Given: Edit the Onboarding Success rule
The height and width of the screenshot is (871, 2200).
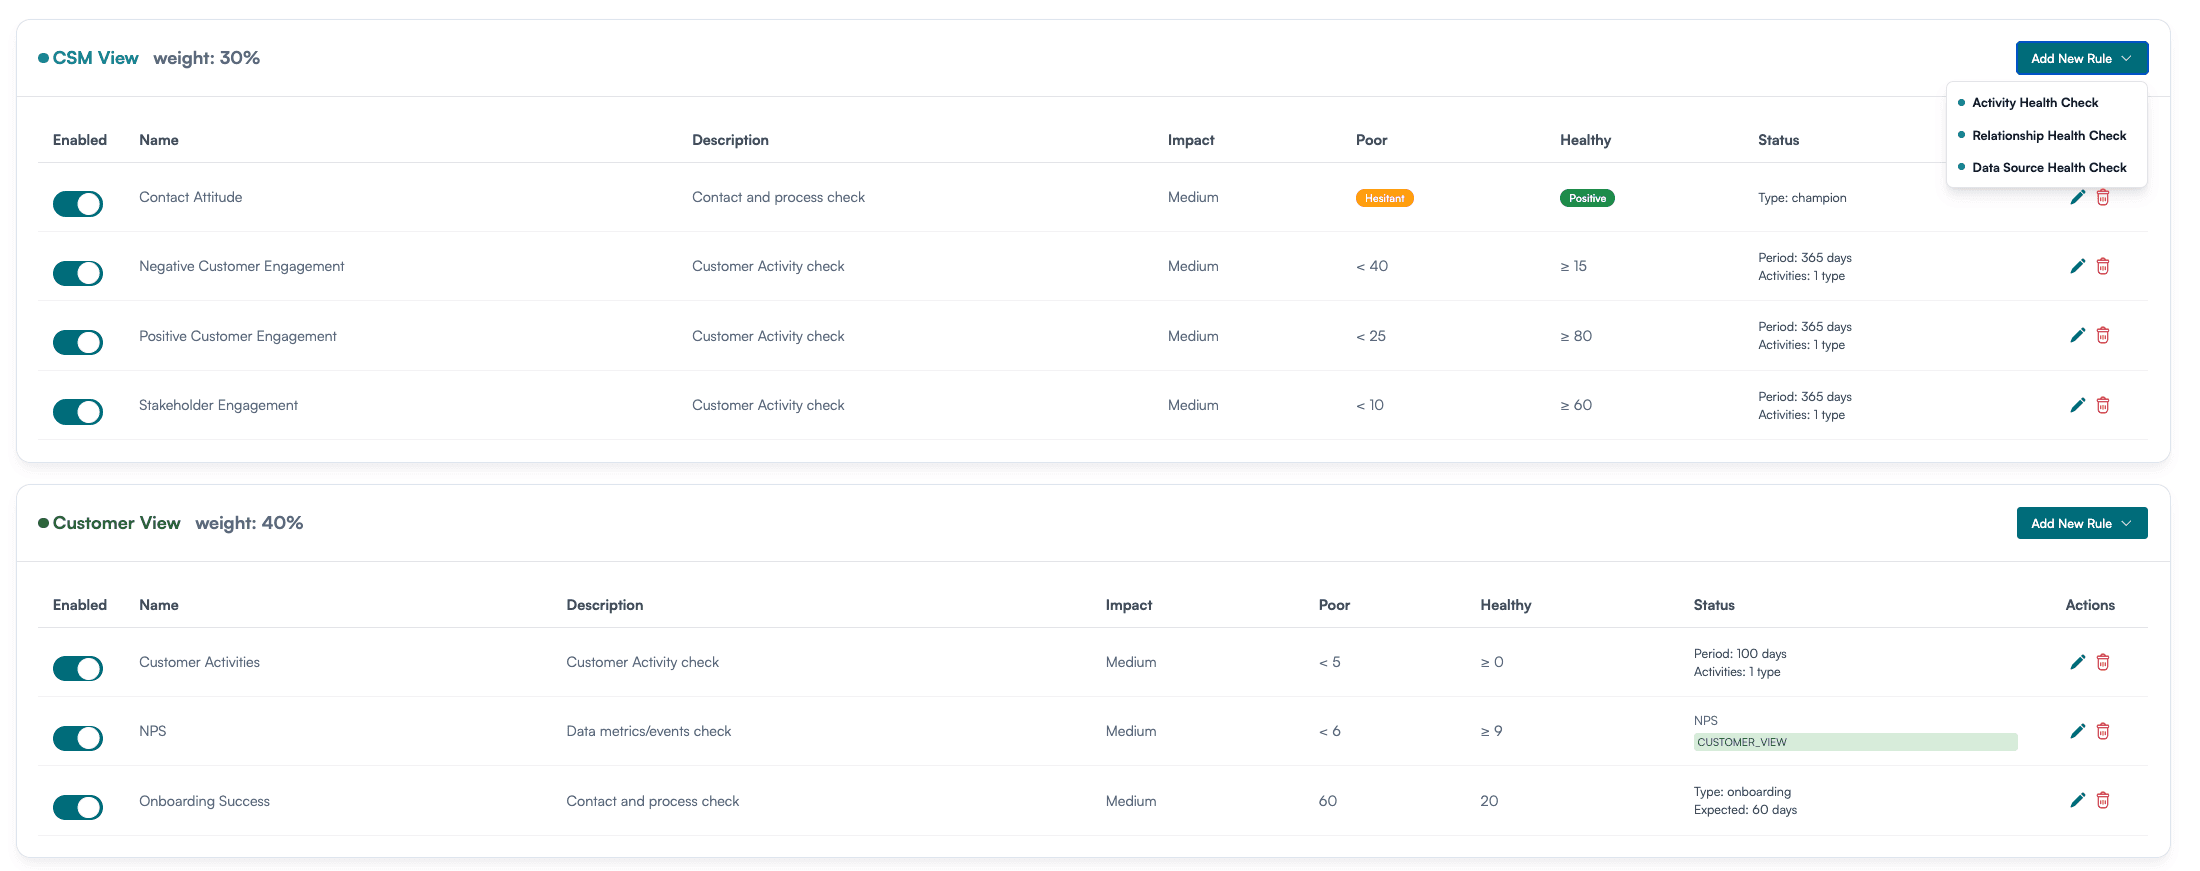Looking at the screenshot, I should [x=2077, y=800].
